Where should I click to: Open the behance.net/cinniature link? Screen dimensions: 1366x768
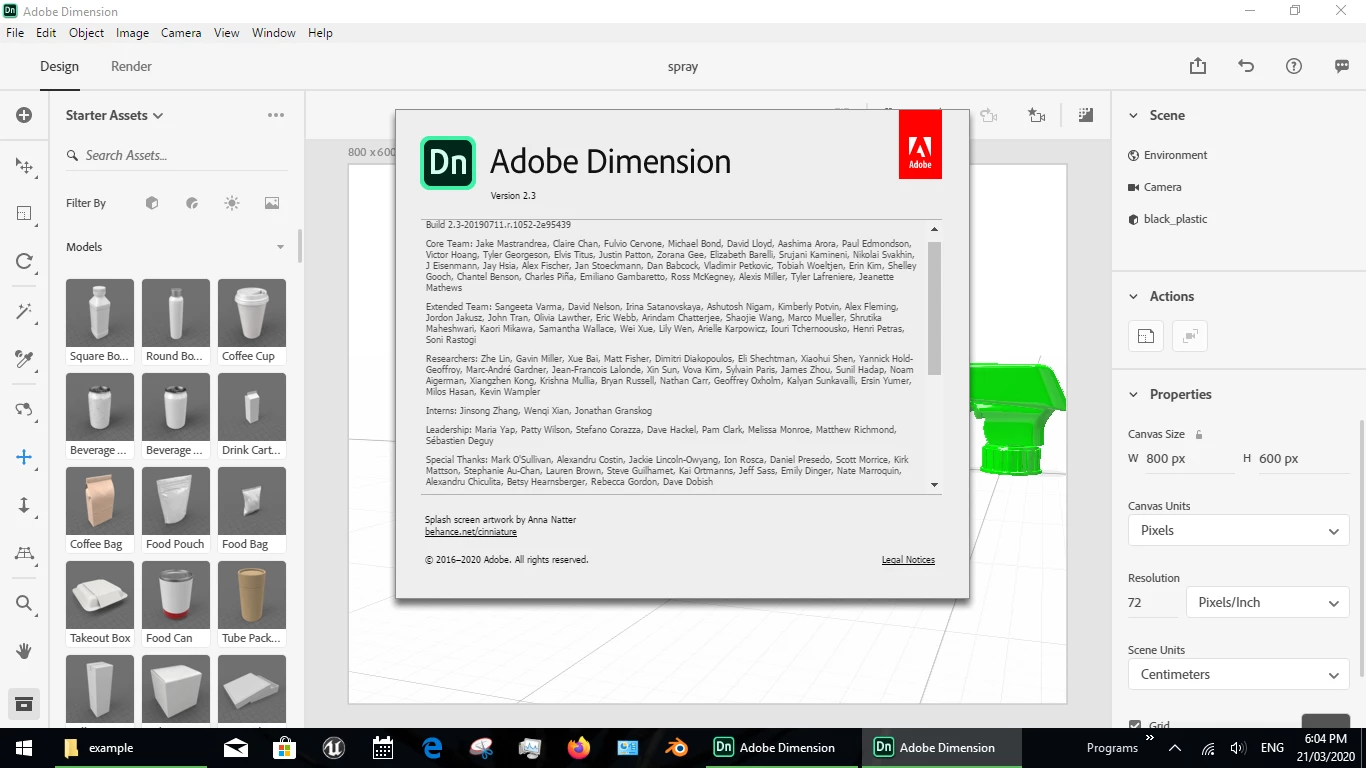[x=470, y=532]
